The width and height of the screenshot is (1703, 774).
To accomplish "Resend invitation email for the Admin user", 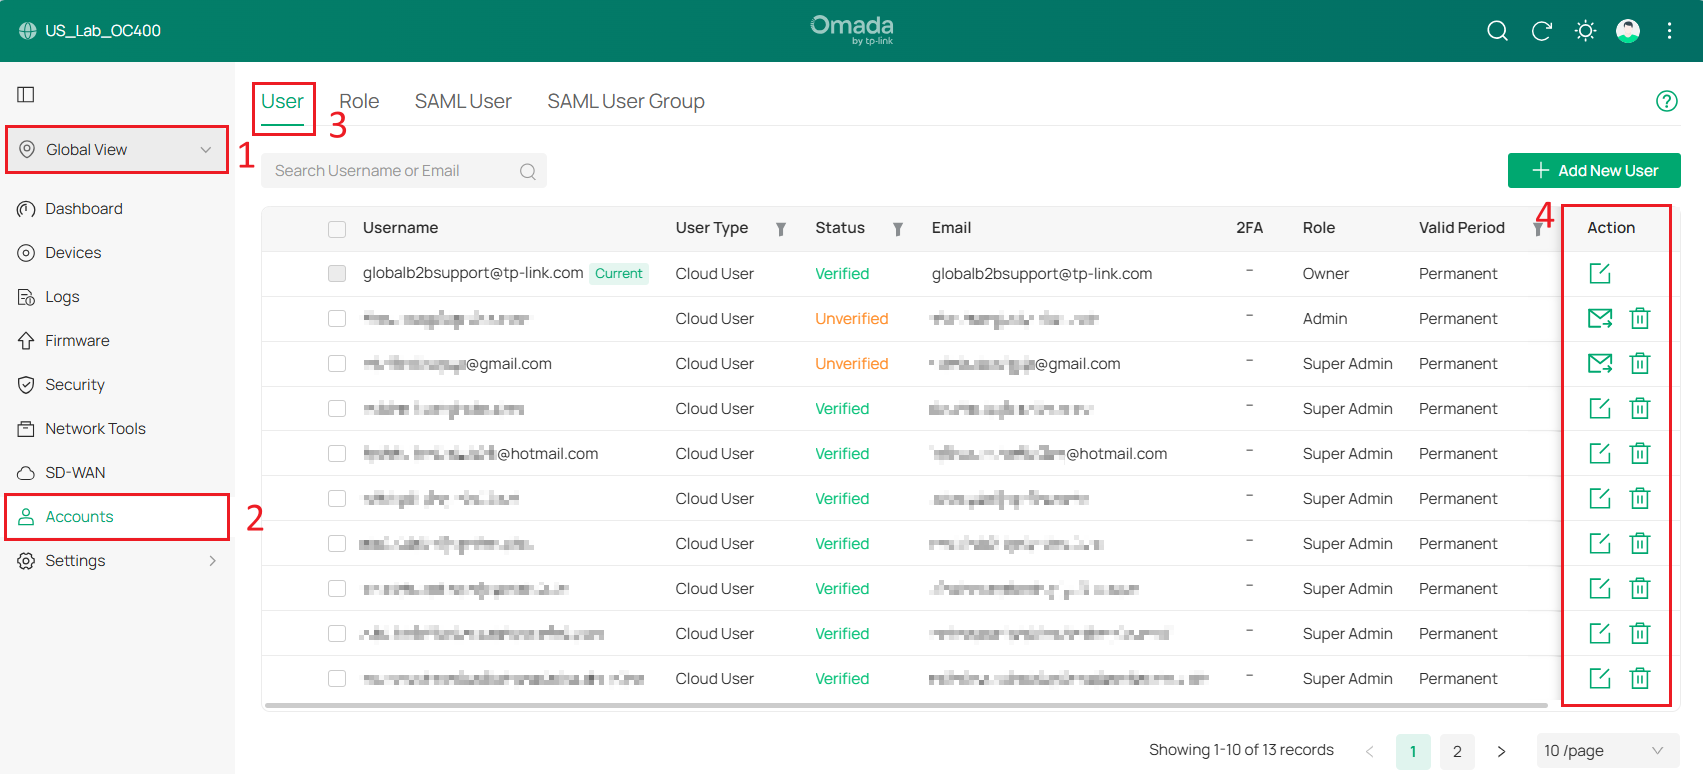I will point(1600,318).
